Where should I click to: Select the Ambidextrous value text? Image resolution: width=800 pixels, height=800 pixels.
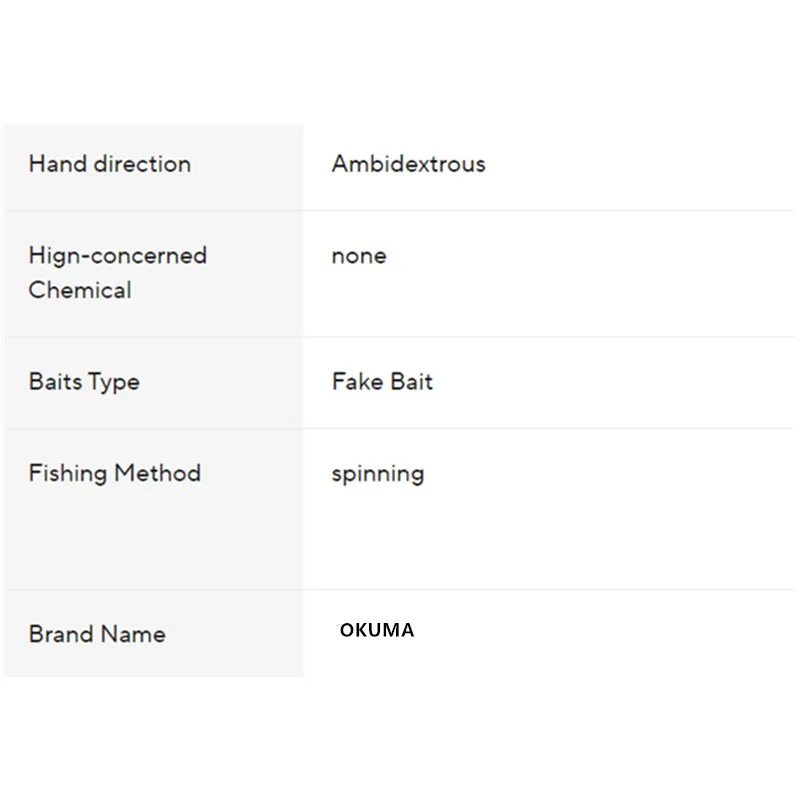(x=408, y=164)
